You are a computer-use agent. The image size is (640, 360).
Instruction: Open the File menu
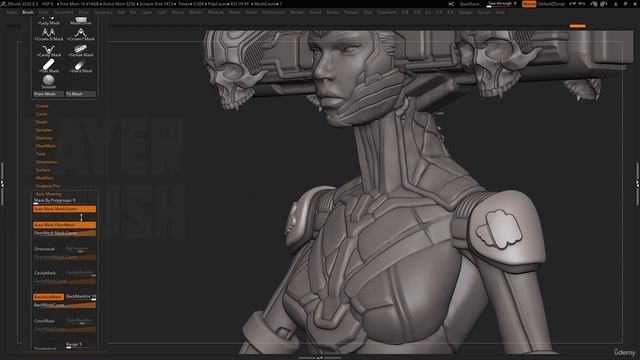(133, 12)
